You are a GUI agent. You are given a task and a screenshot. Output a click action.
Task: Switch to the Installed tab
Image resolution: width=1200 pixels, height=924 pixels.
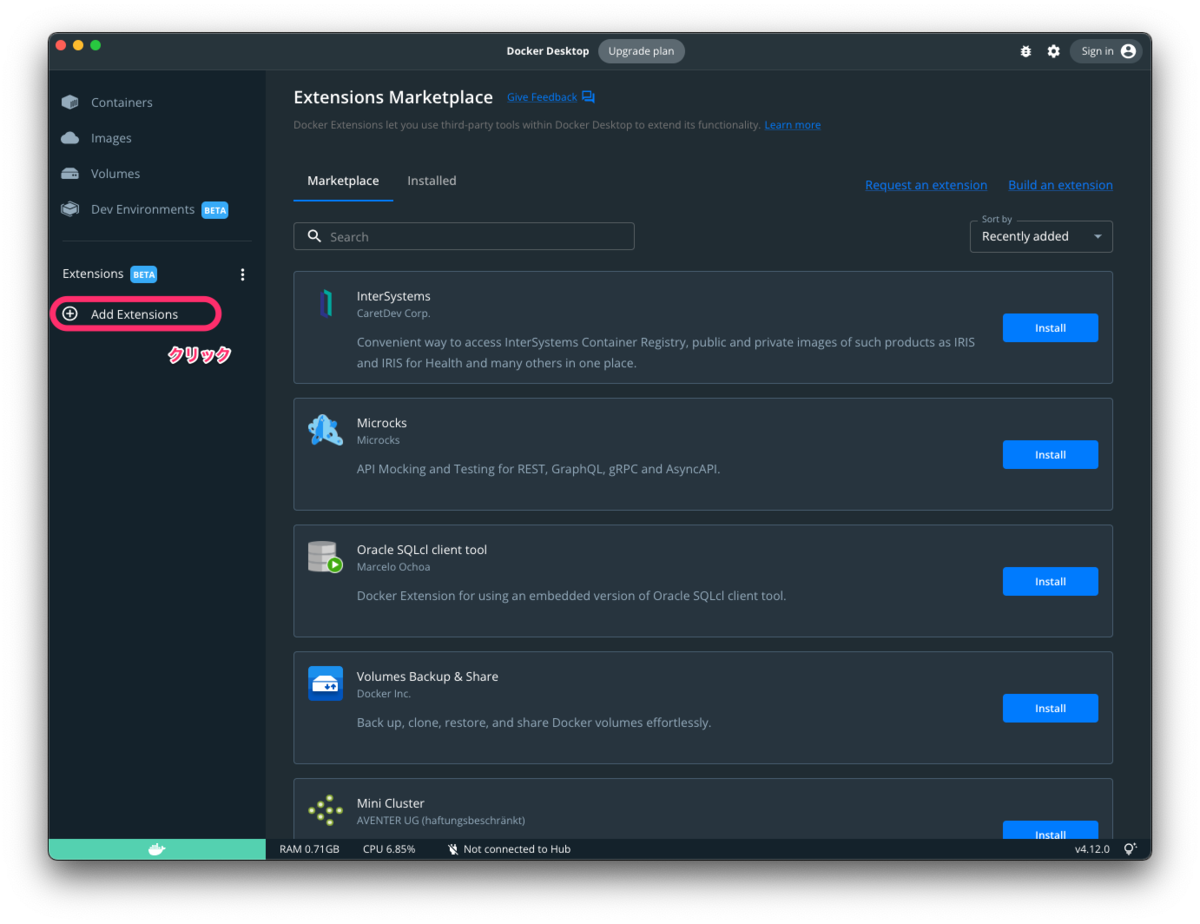432,181
